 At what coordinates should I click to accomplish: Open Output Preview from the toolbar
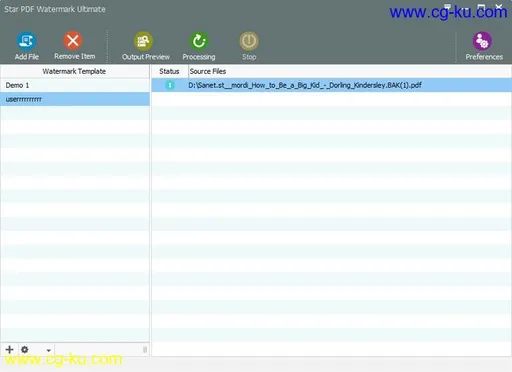143,41
